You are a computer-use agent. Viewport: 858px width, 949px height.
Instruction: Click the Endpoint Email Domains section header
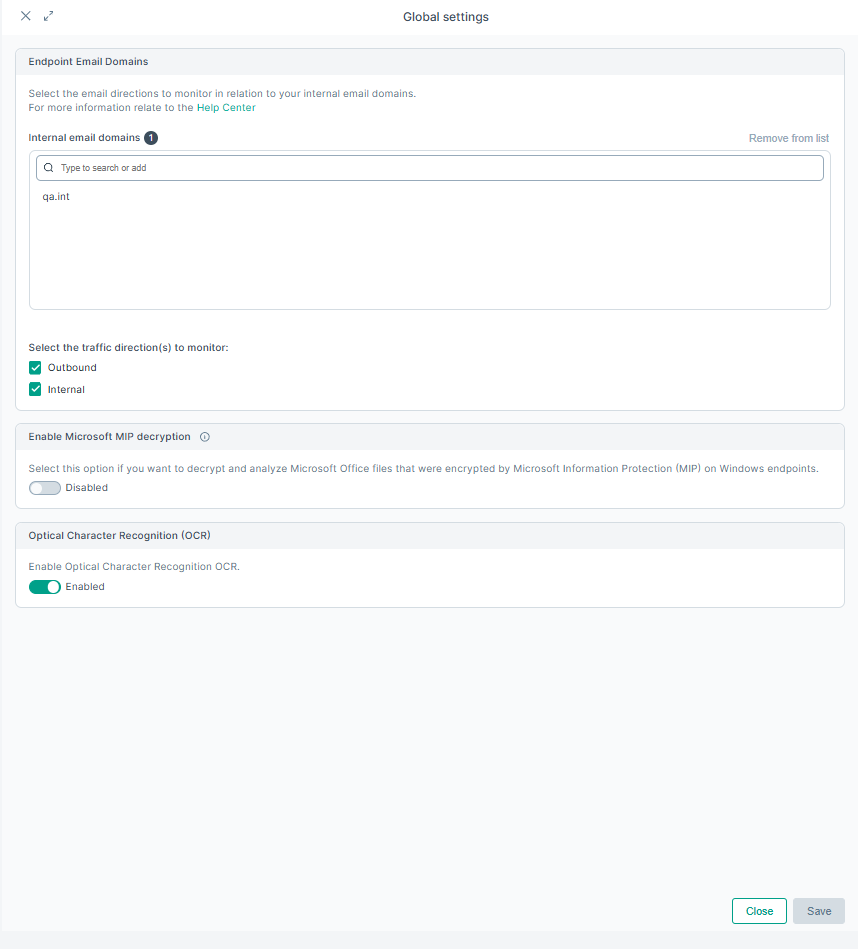[88, 62]
